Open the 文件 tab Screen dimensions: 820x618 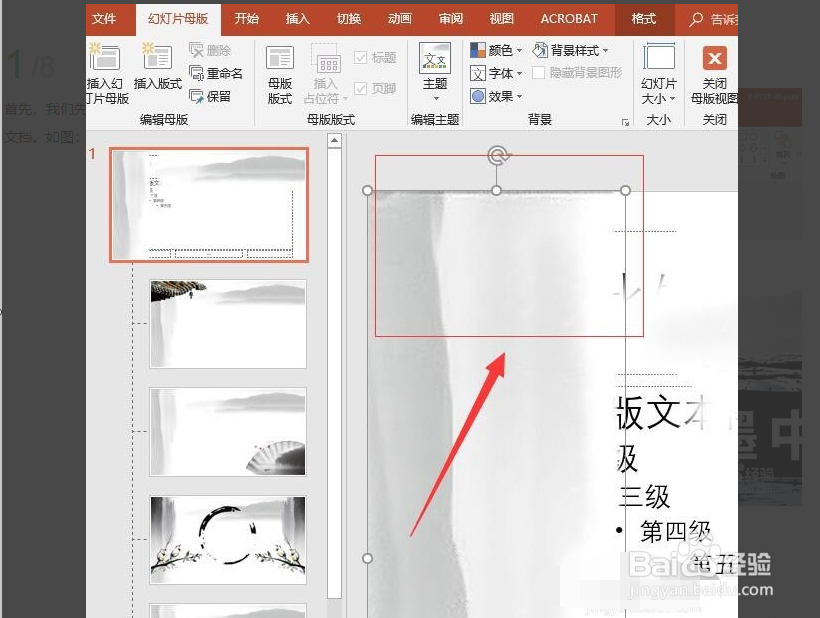click(104, 19)
